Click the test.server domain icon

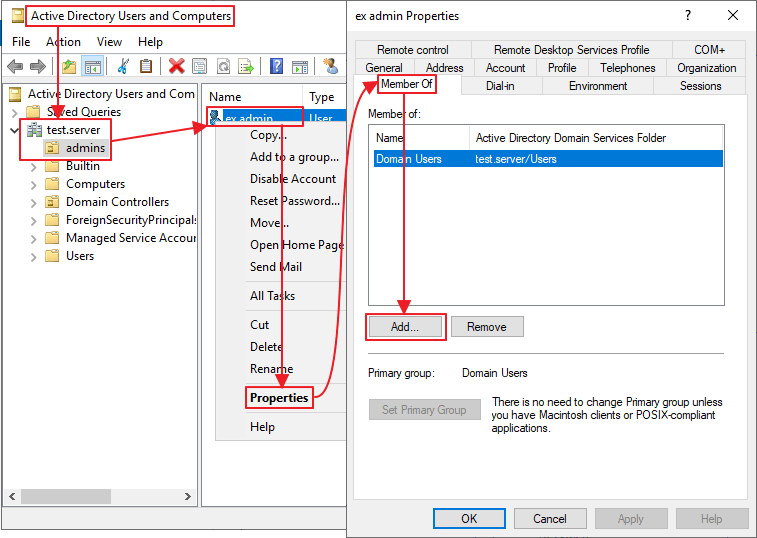34,130
